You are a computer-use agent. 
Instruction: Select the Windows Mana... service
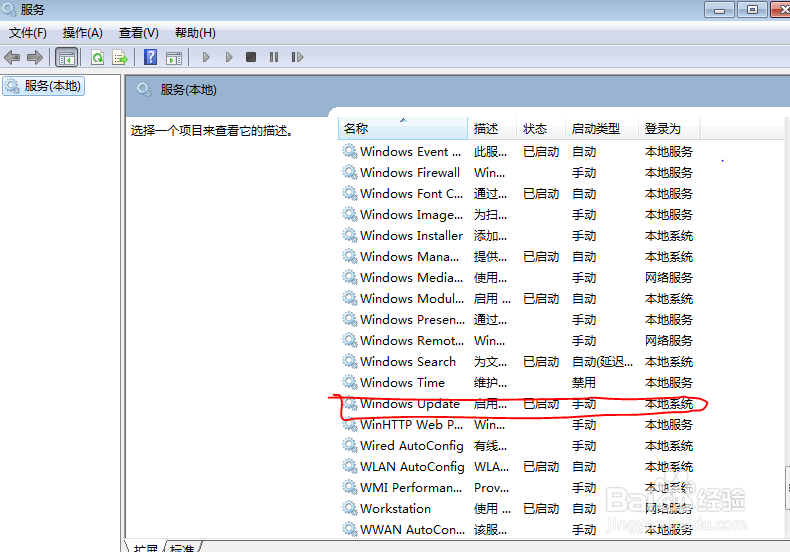coord(518,256)
